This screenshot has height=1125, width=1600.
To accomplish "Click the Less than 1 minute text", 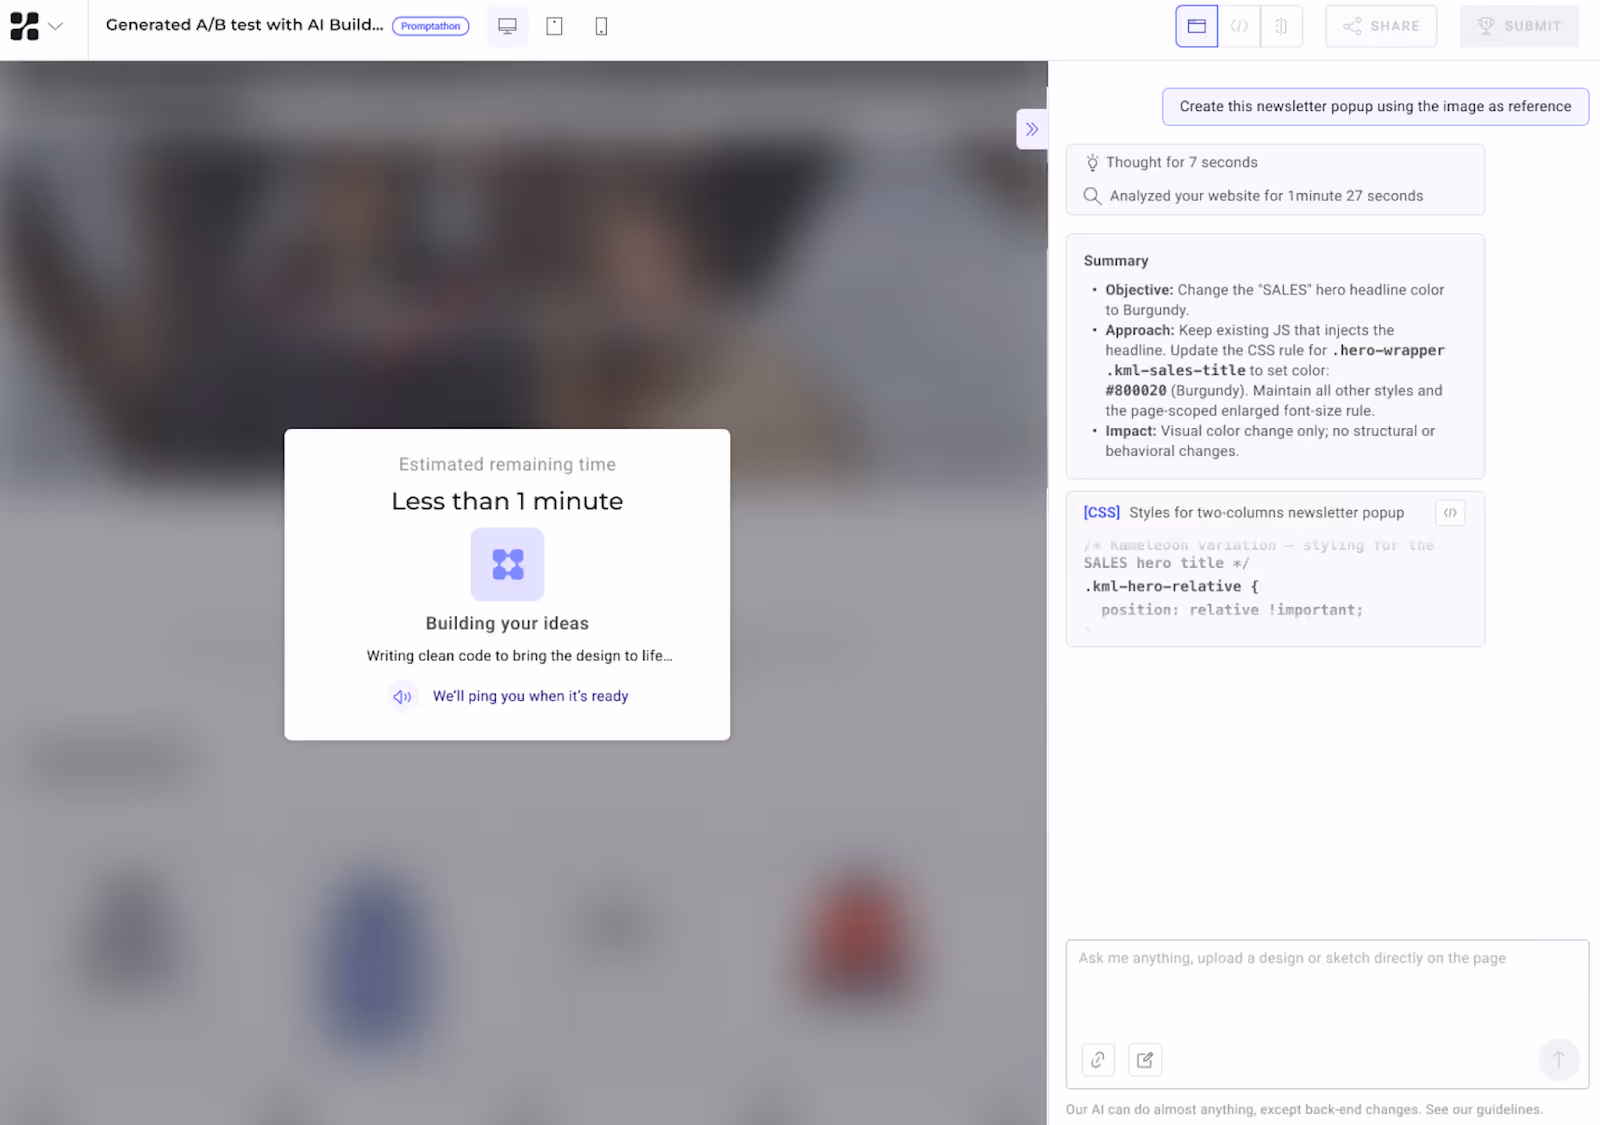I will coord(507,501).
